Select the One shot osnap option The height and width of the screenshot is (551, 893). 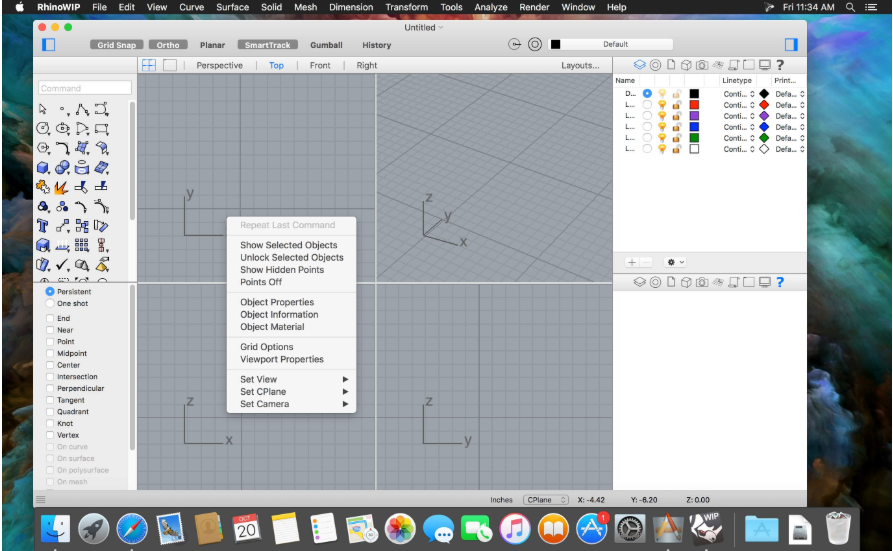coord(50,303)
